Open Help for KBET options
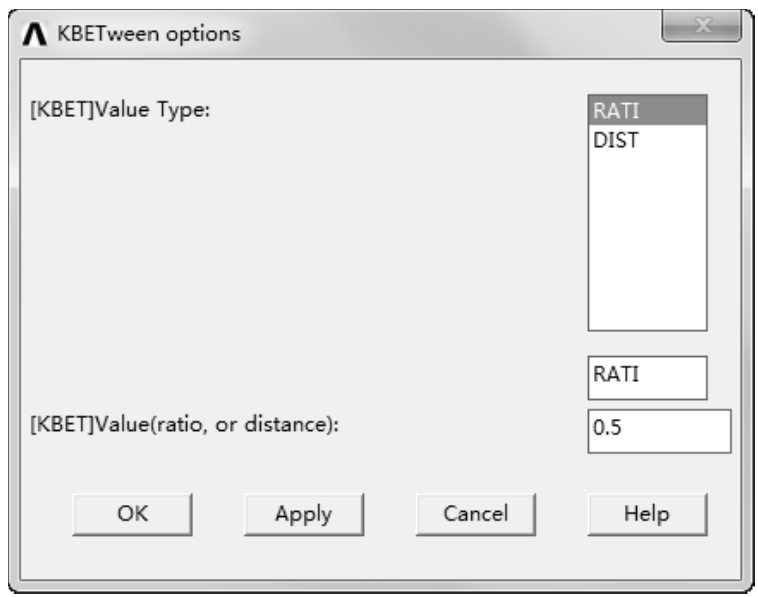Viewport: 758px width, 597px height. [x=647, y=514]
